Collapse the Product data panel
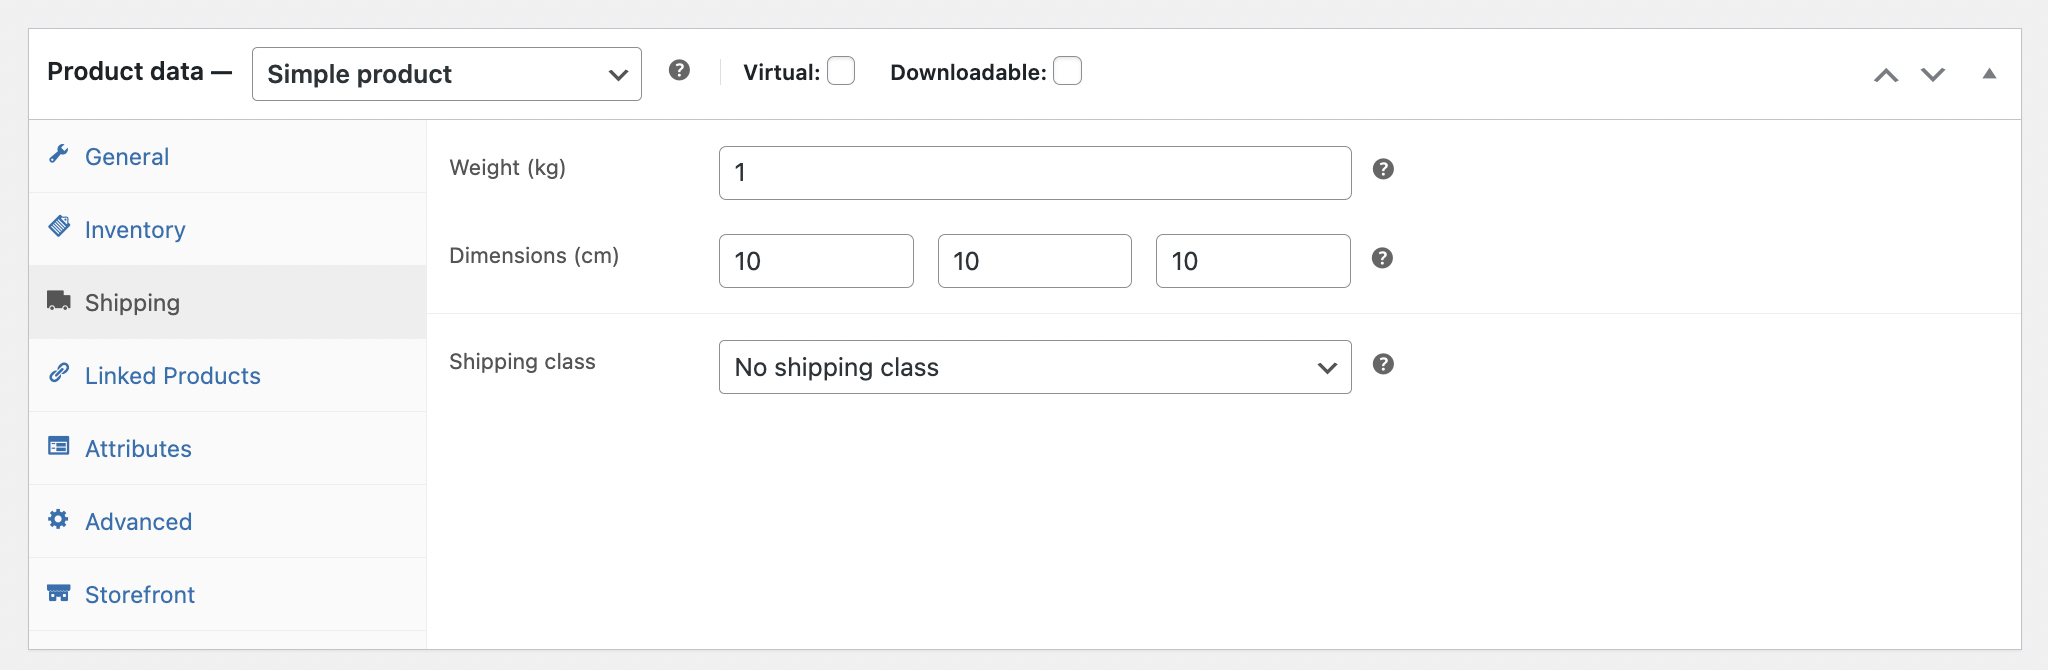2048x670 pixels. point(1988,72)
